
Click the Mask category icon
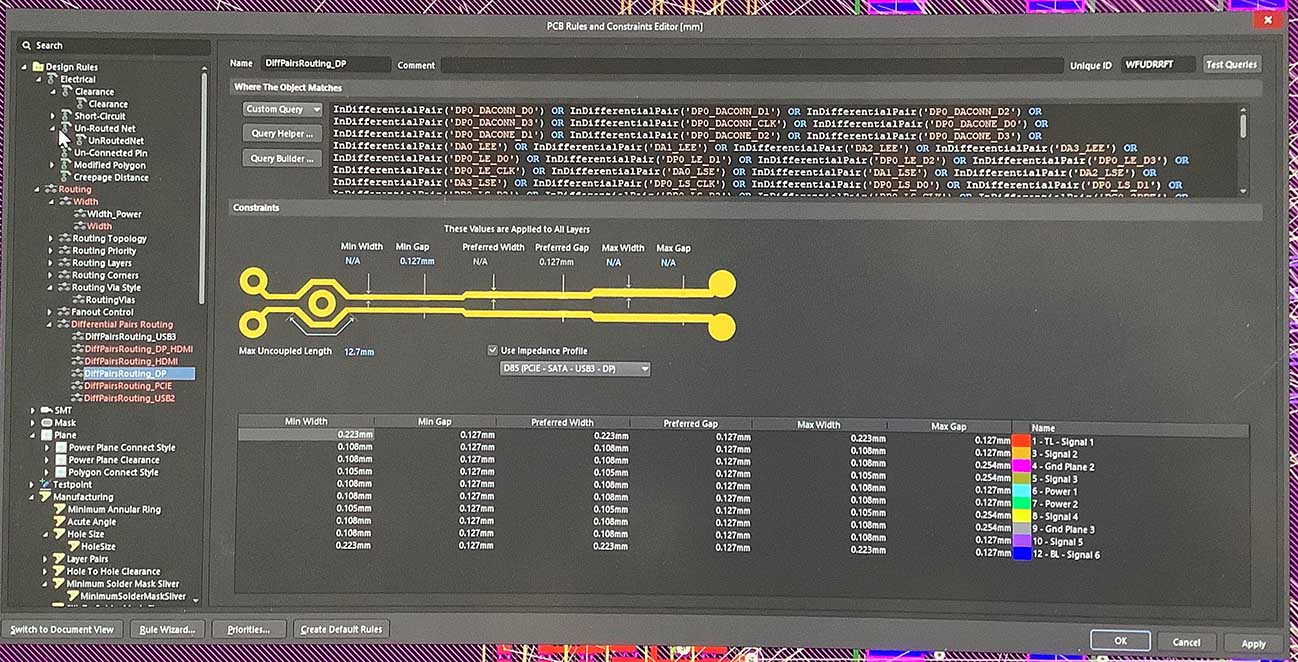pos(45,423)
